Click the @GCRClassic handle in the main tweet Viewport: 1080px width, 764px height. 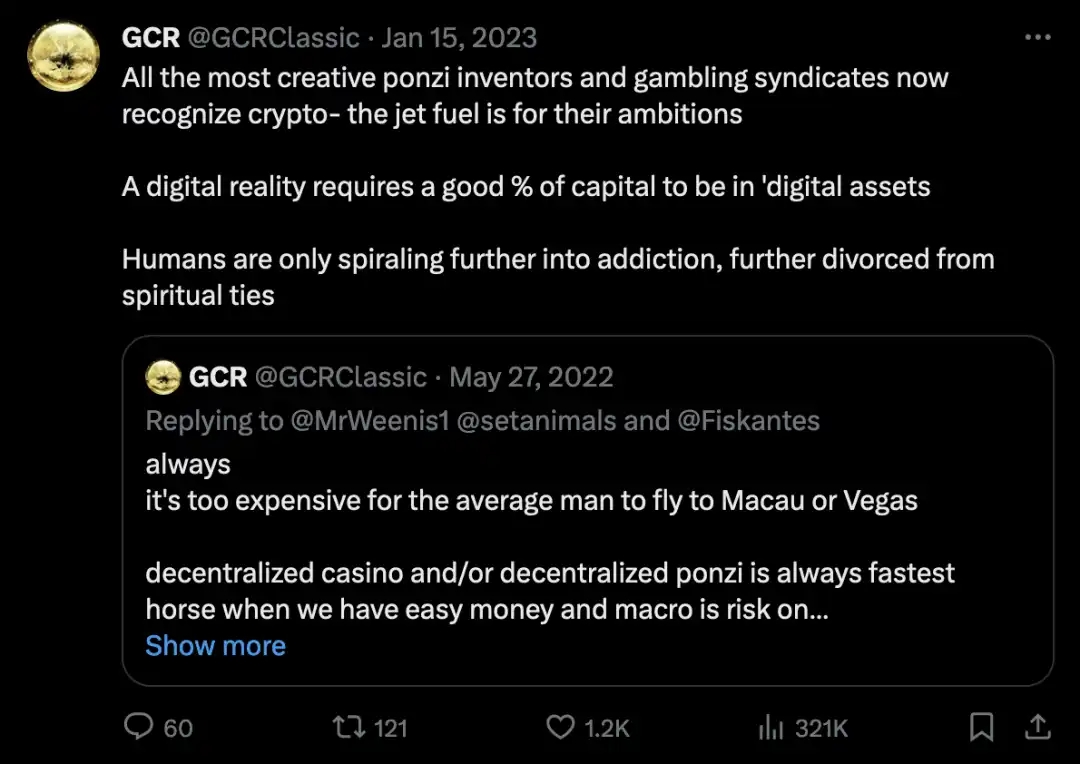pos(275,37)
